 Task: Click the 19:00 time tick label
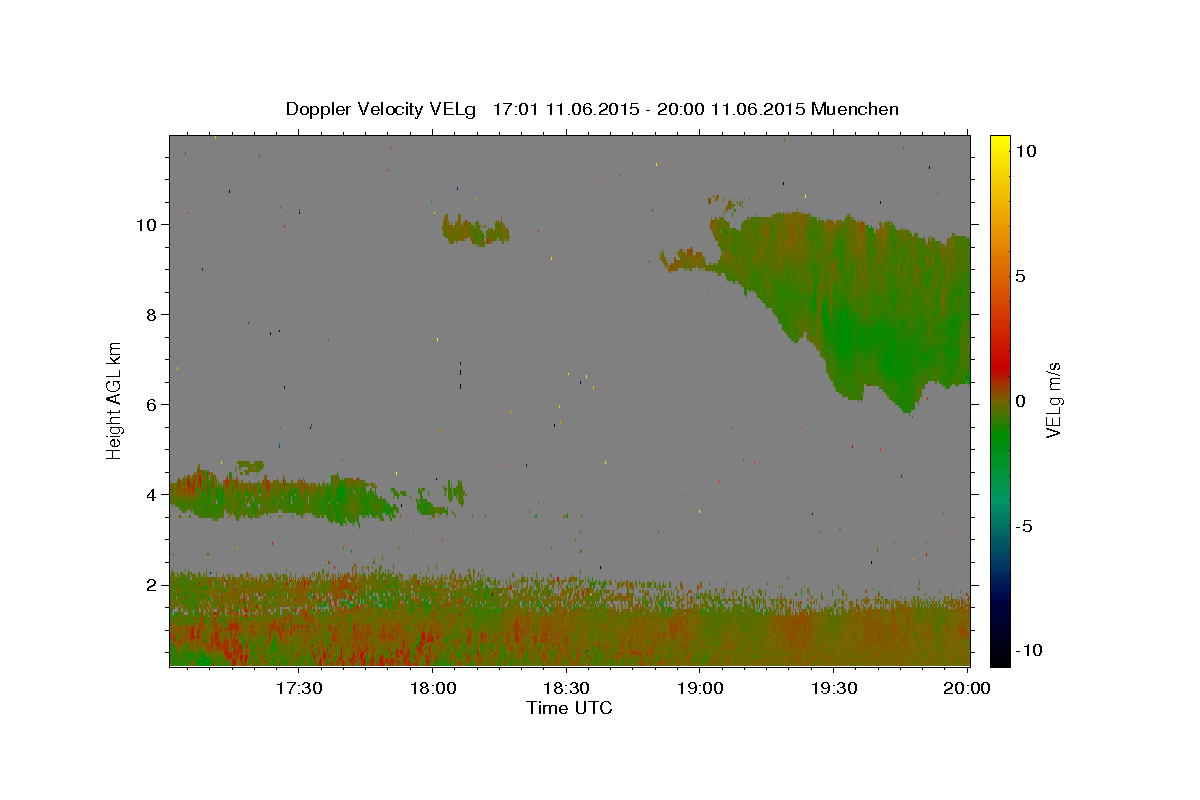coord(700,688)
